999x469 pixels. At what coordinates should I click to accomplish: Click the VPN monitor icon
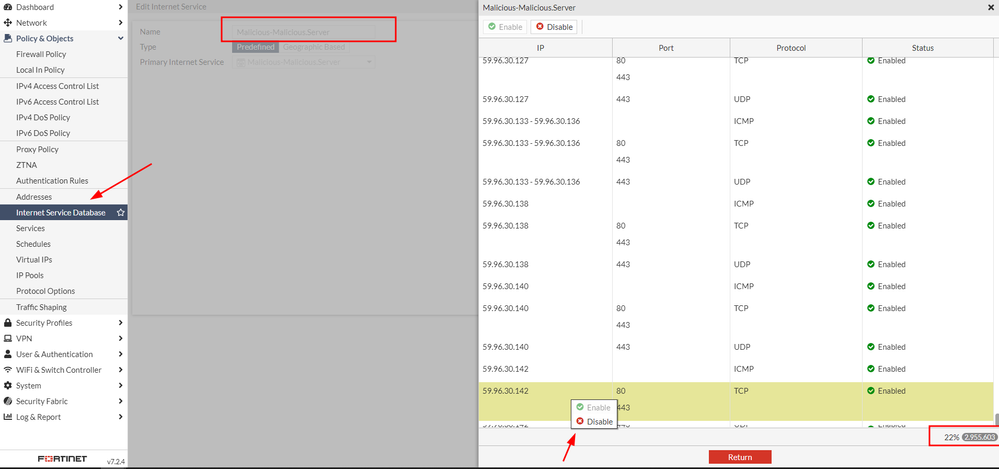[x=8, y=338]
